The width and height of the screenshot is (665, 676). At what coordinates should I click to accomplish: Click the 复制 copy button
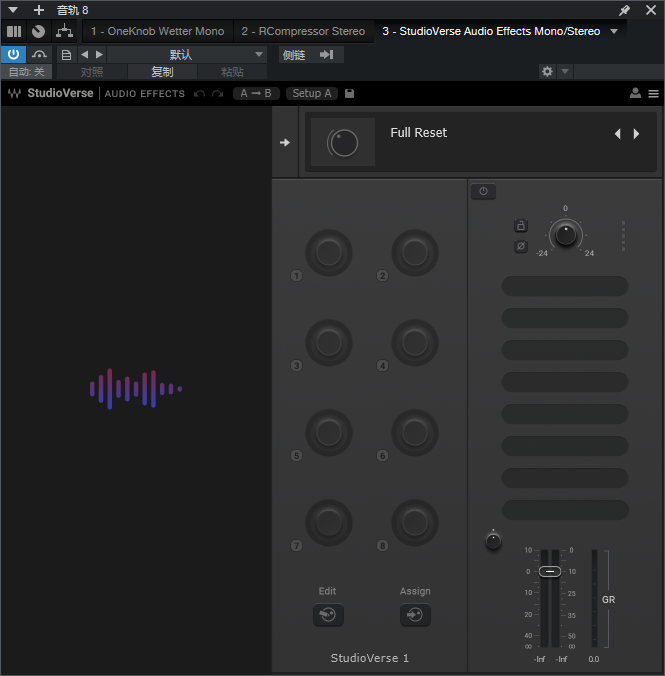[162, 72]
